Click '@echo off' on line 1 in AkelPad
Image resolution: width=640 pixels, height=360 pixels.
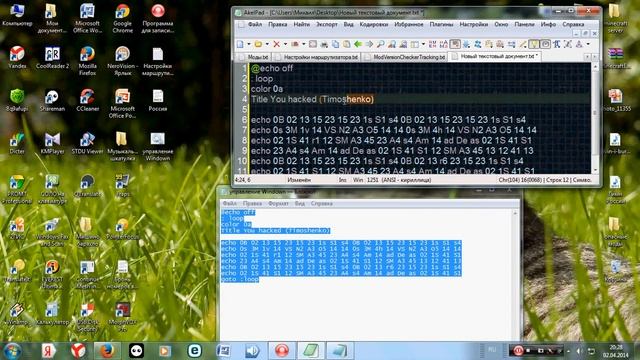(272, 68)
